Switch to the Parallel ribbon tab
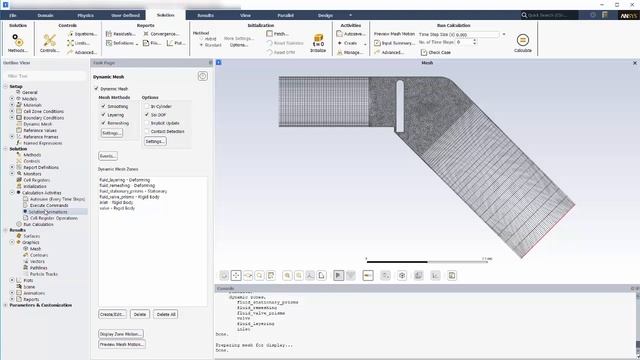Screen dimensions: 640x360 point(285,16)
